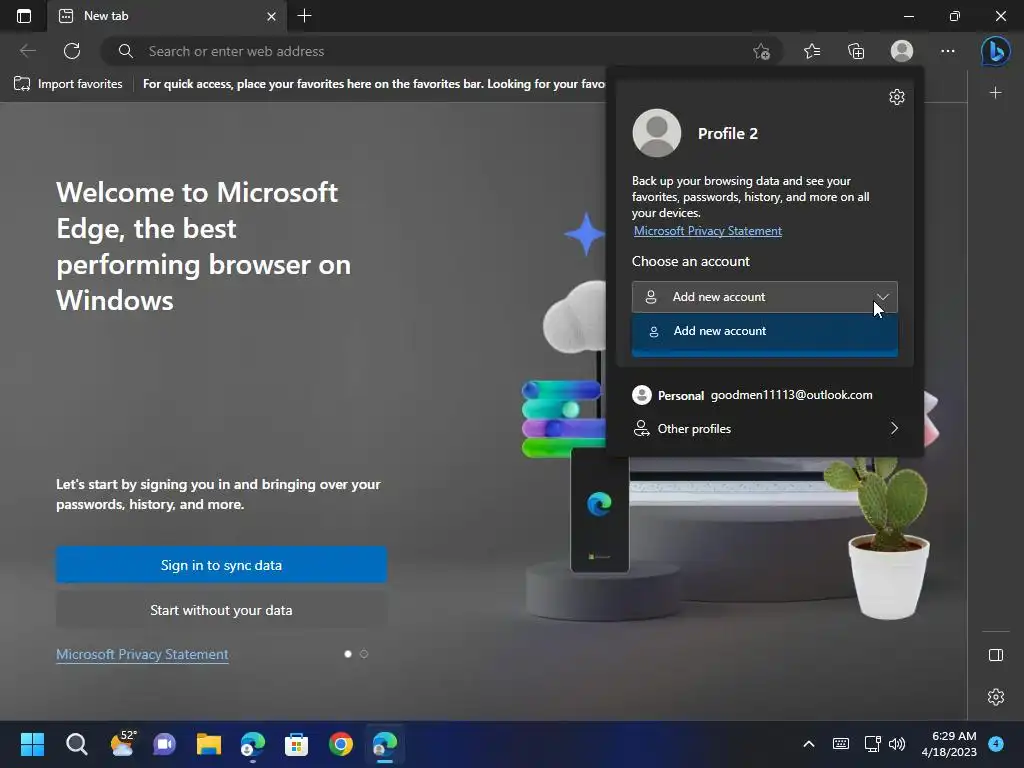Click the first Edge taskbar icon
This screenshot has height=768, width=1024.
(x=253, y=744)
